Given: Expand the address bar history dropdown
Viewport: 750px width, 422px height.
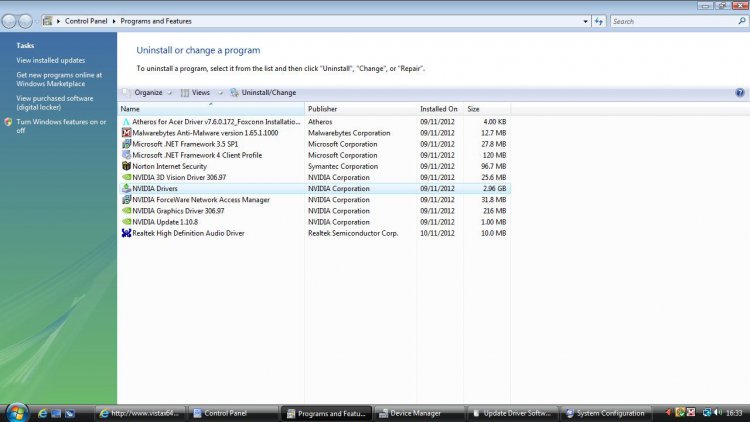Looking at the screenshot, I should pyautogui.click(x=585, y=21).
